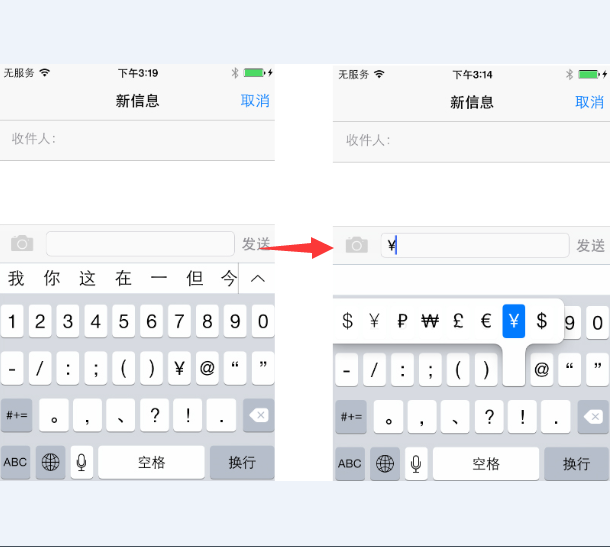Tap the 5 key in left keyboard
Viewport: 610px width, 547px height.
(x=124, y=321)
